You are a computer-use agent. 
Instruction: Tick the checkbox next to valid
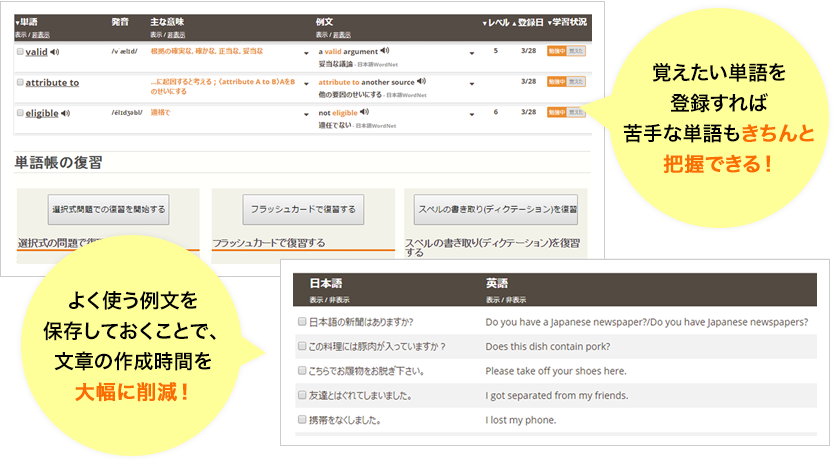[20, 52]
